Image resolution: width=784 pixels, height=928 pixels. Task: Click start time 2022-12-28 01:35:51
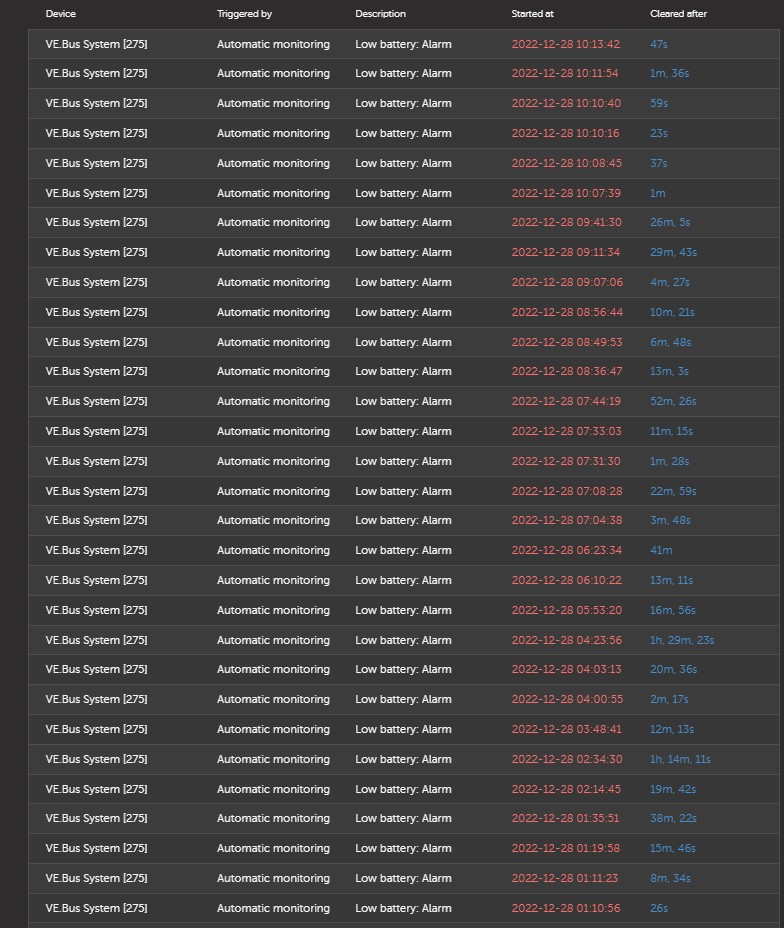pos(565,818)
